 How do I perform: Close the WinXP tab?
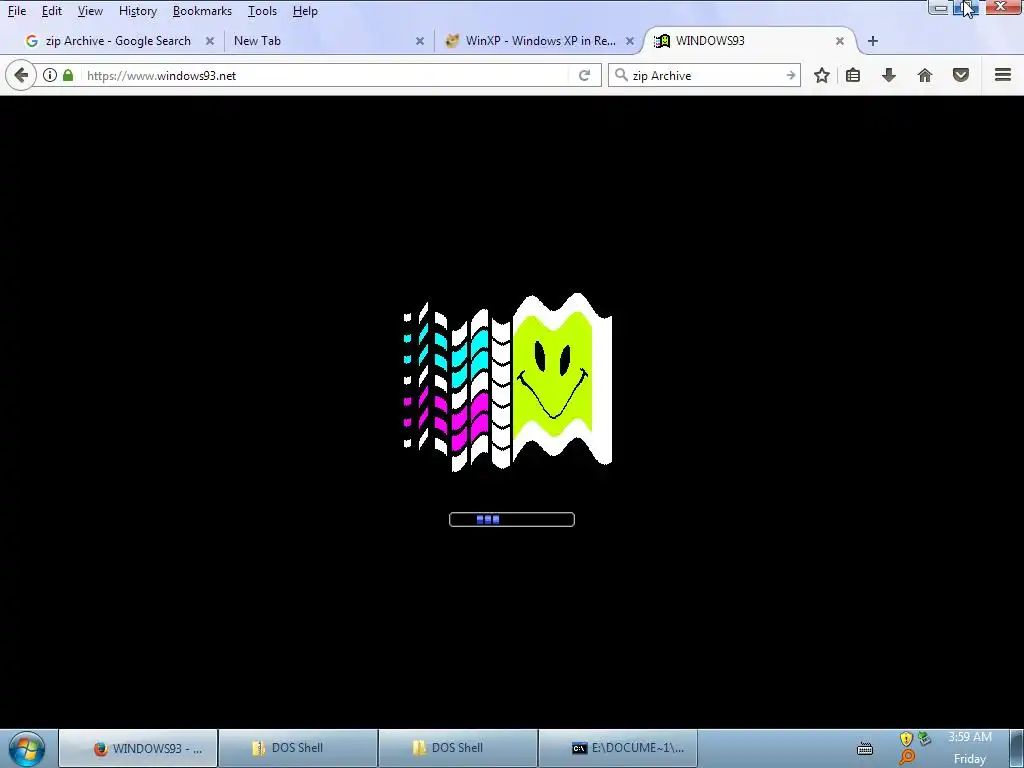point(630,41)
